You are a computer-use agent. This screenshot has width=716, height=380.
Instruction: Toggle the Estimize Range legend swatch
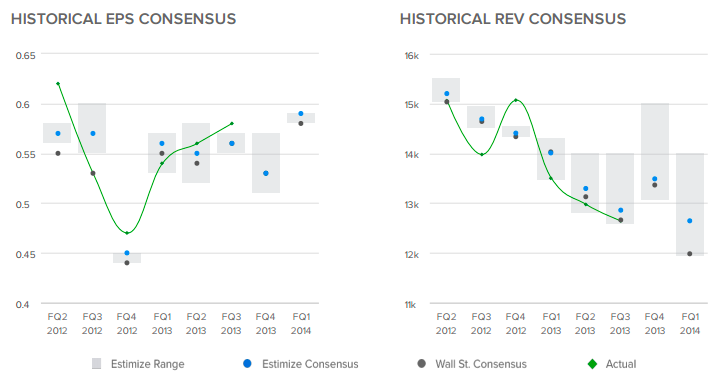coord(96,364)
